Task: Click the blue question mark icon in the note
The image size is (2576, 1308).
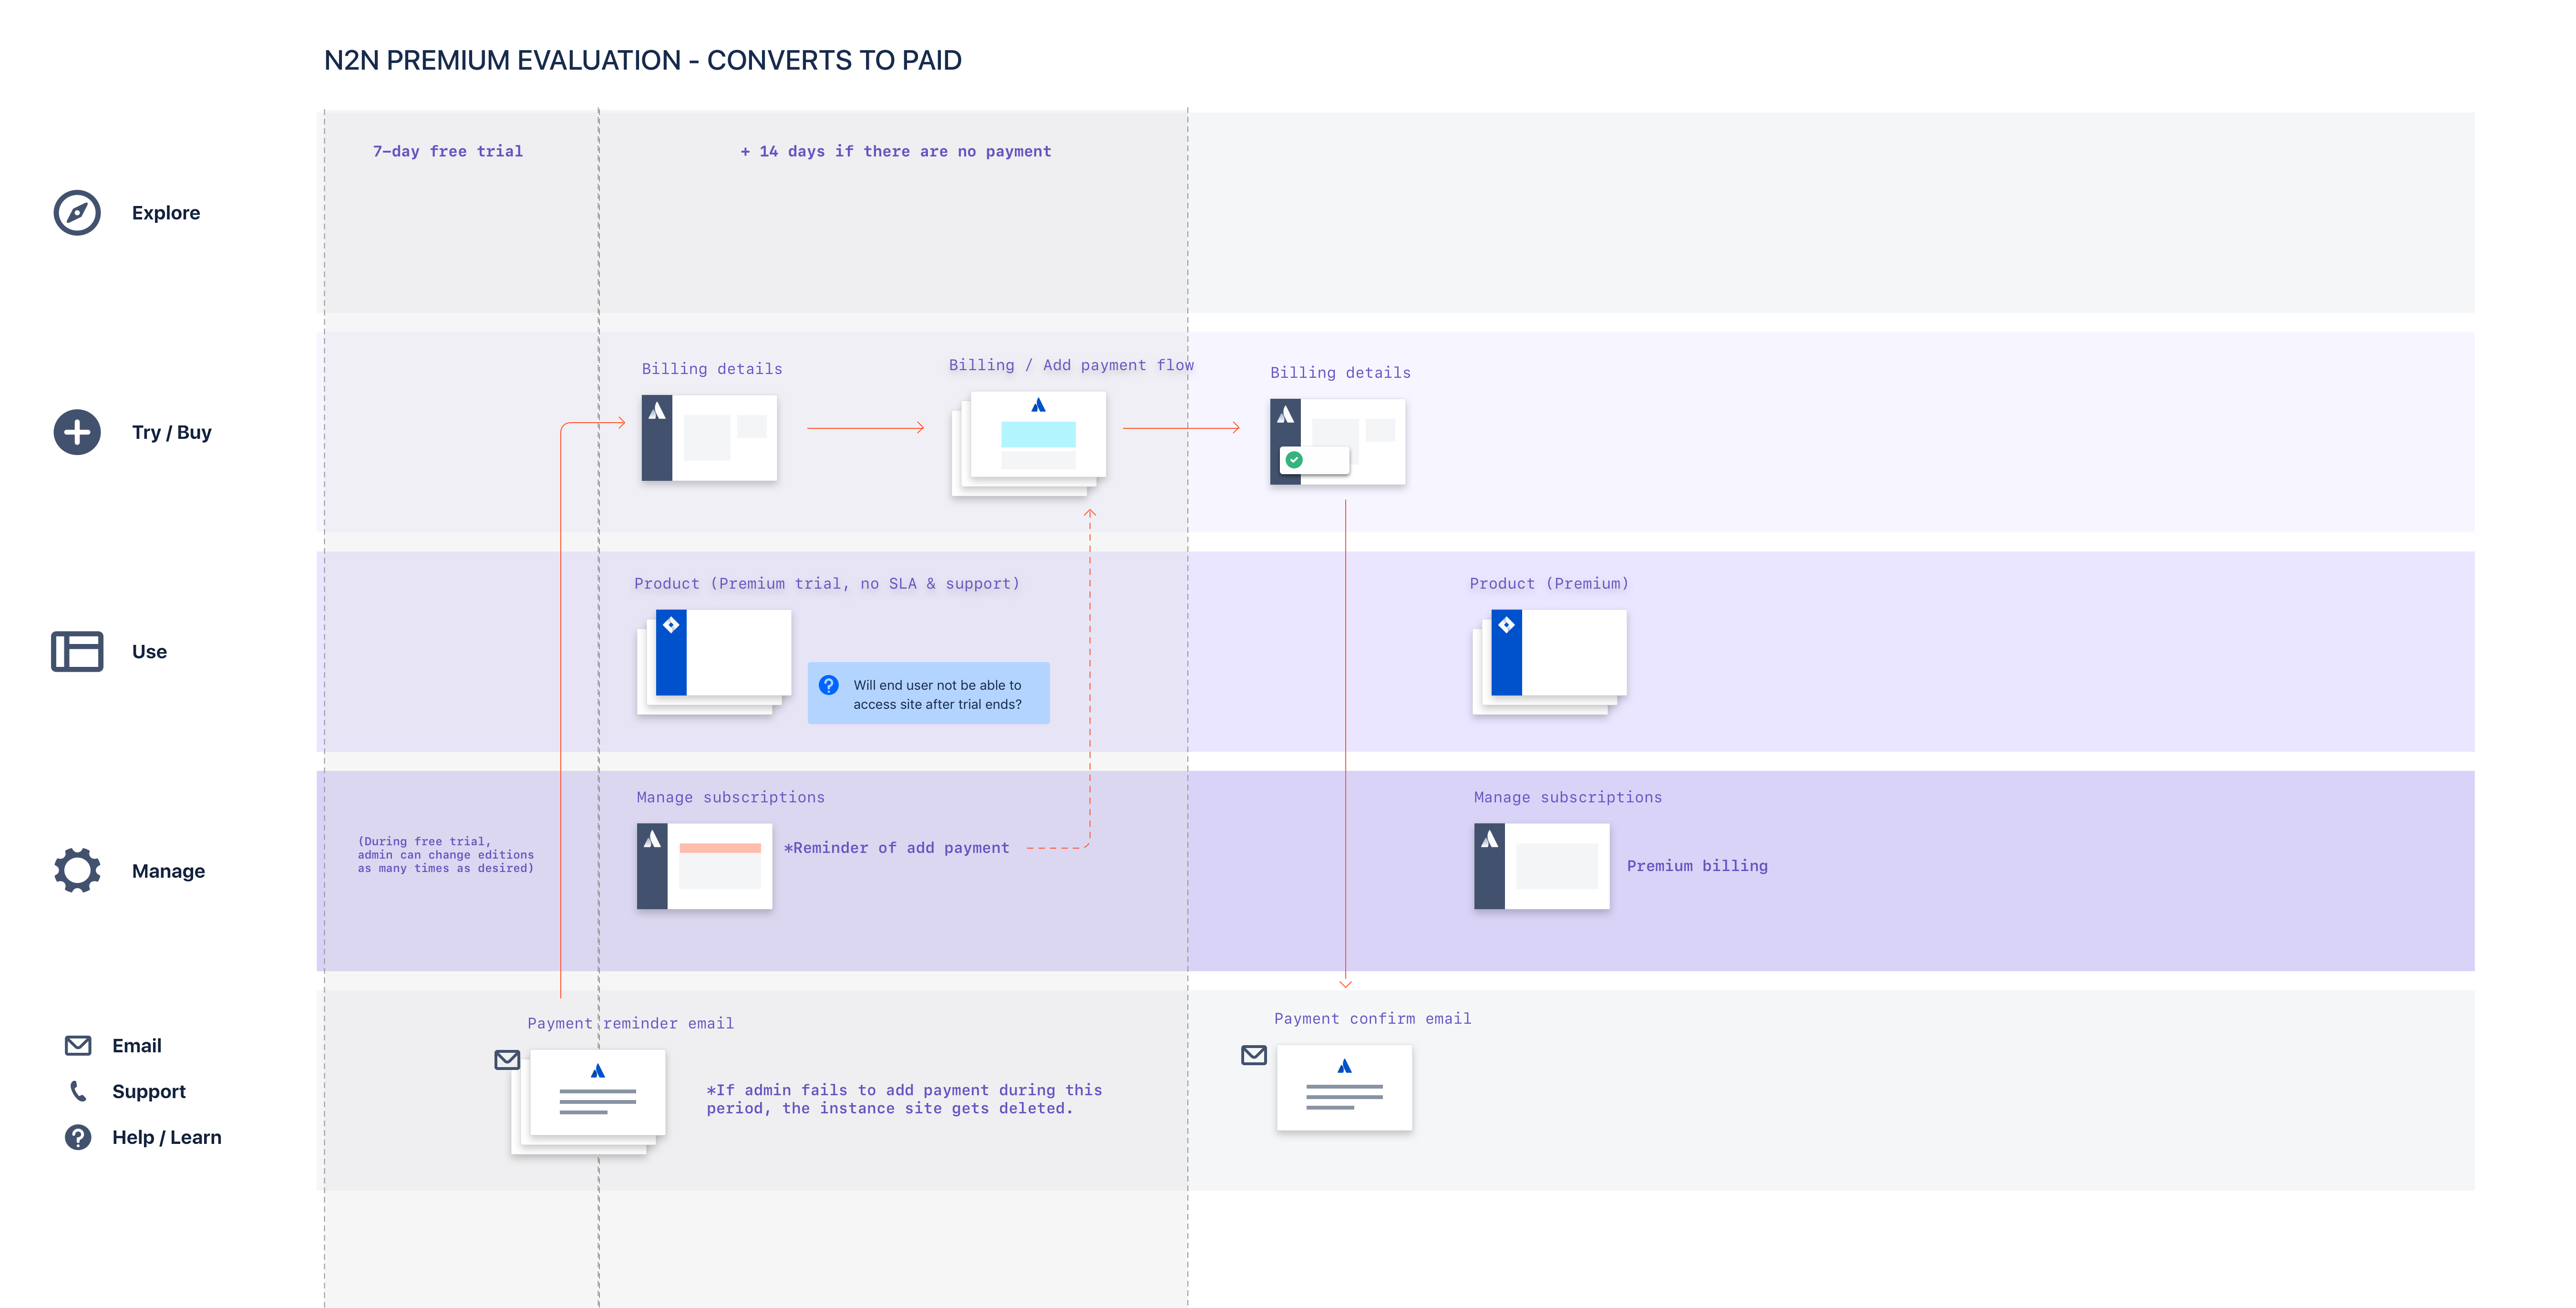Action: pos(829,685)
